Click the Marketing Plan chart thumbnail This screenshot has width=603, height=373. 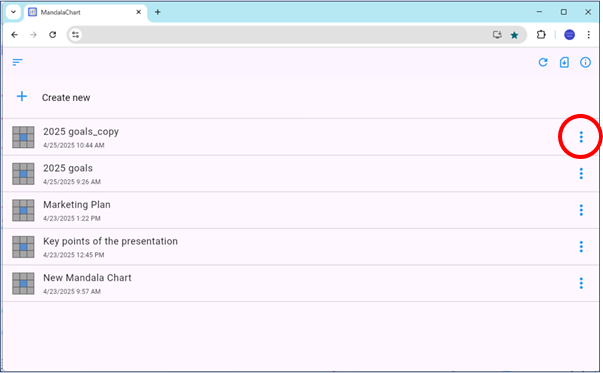pyautogui.click(x=23, y=210)
